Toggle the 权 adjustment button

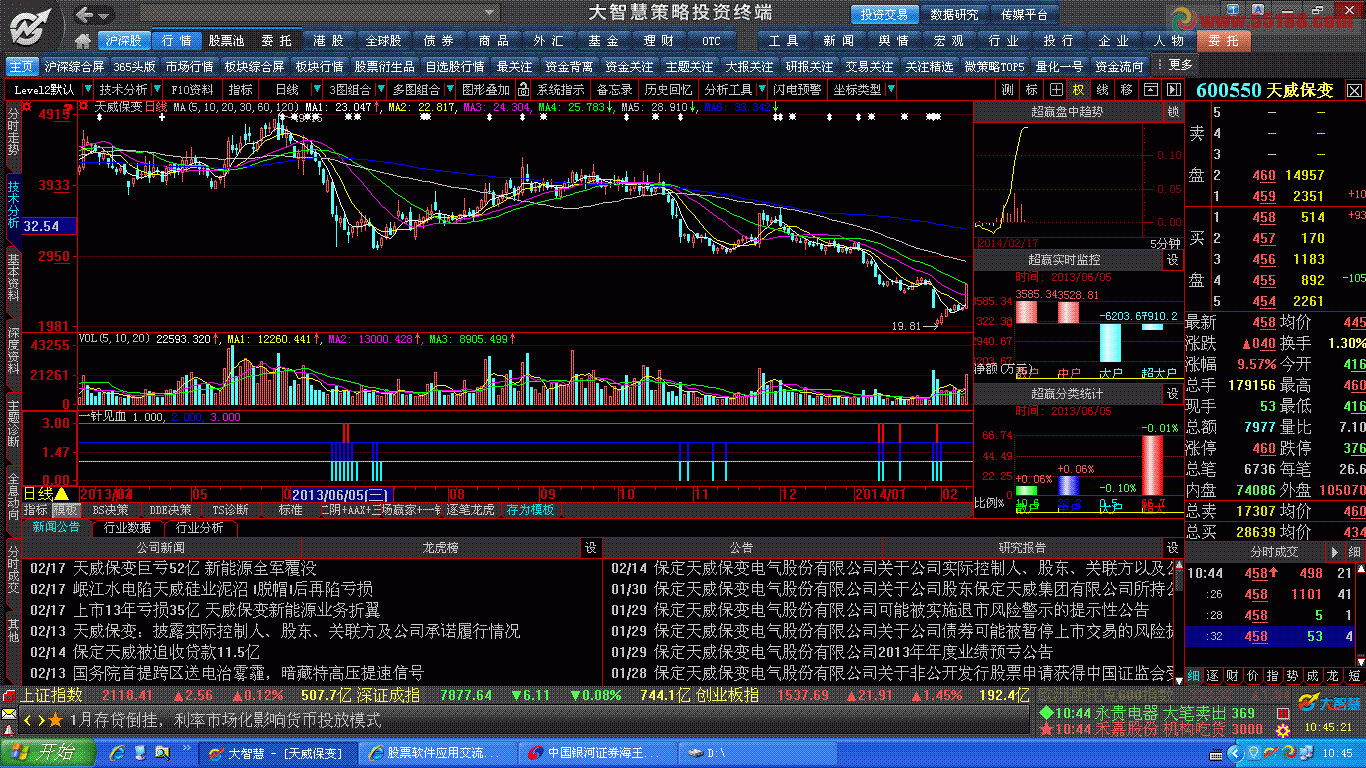coord(1078,89)
